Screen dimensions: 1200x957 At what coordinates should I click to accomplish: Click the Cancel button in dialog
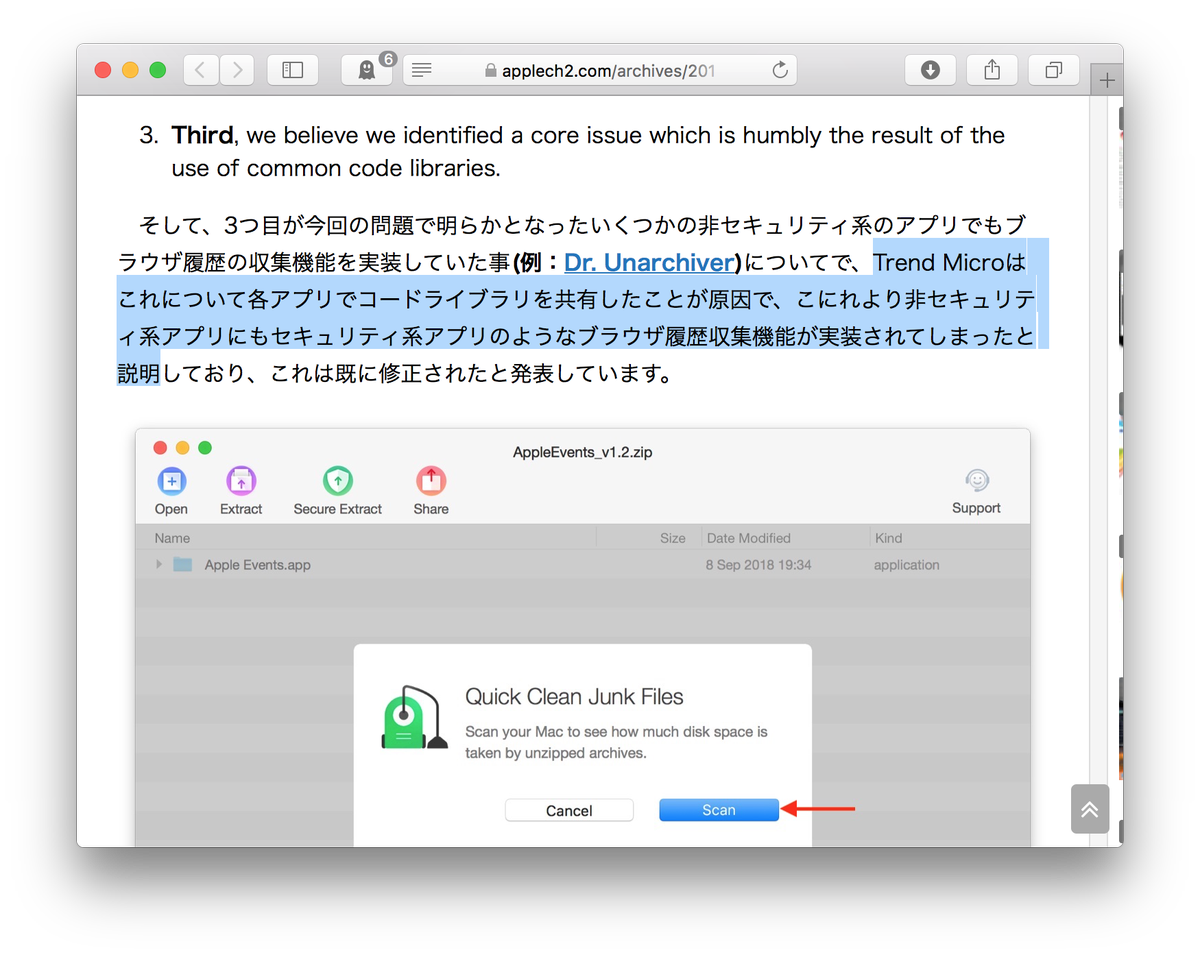coord(569,810)
